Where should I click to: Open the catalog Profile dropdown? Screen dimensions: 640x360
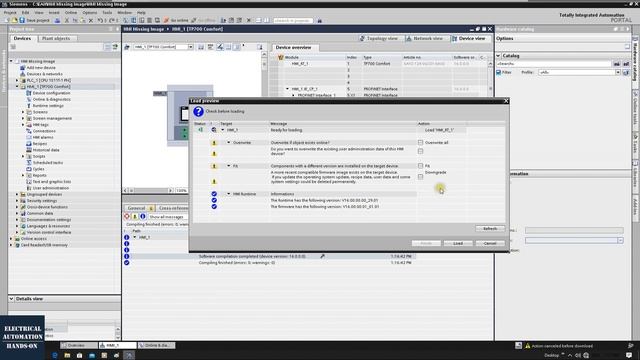618,72
